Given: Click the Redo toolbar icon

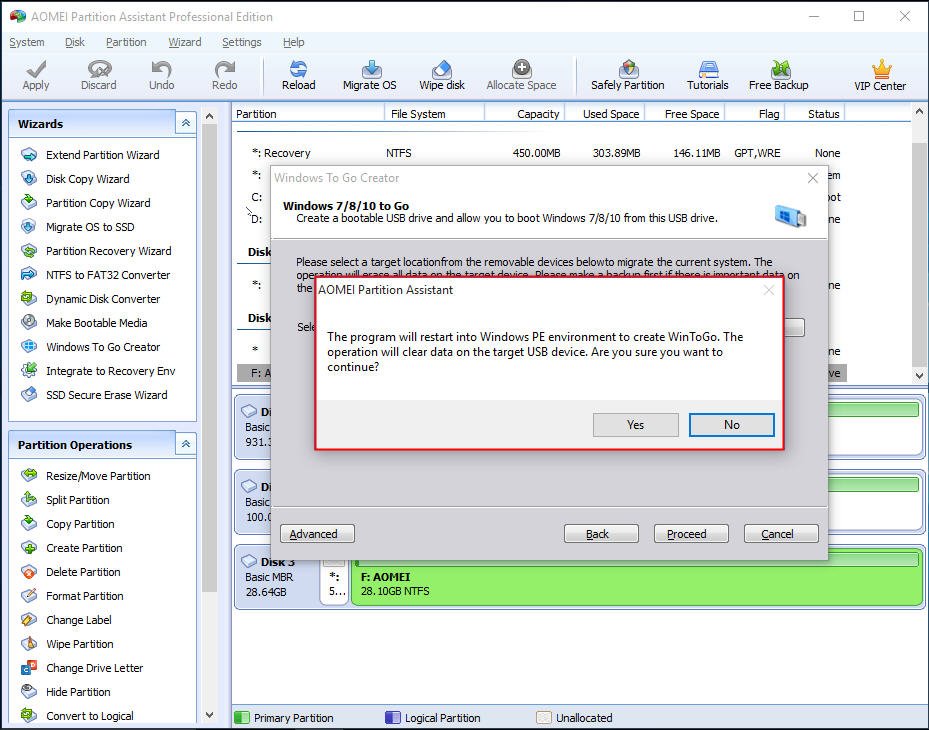Looking at the screenshot, I should pos(225,75).
